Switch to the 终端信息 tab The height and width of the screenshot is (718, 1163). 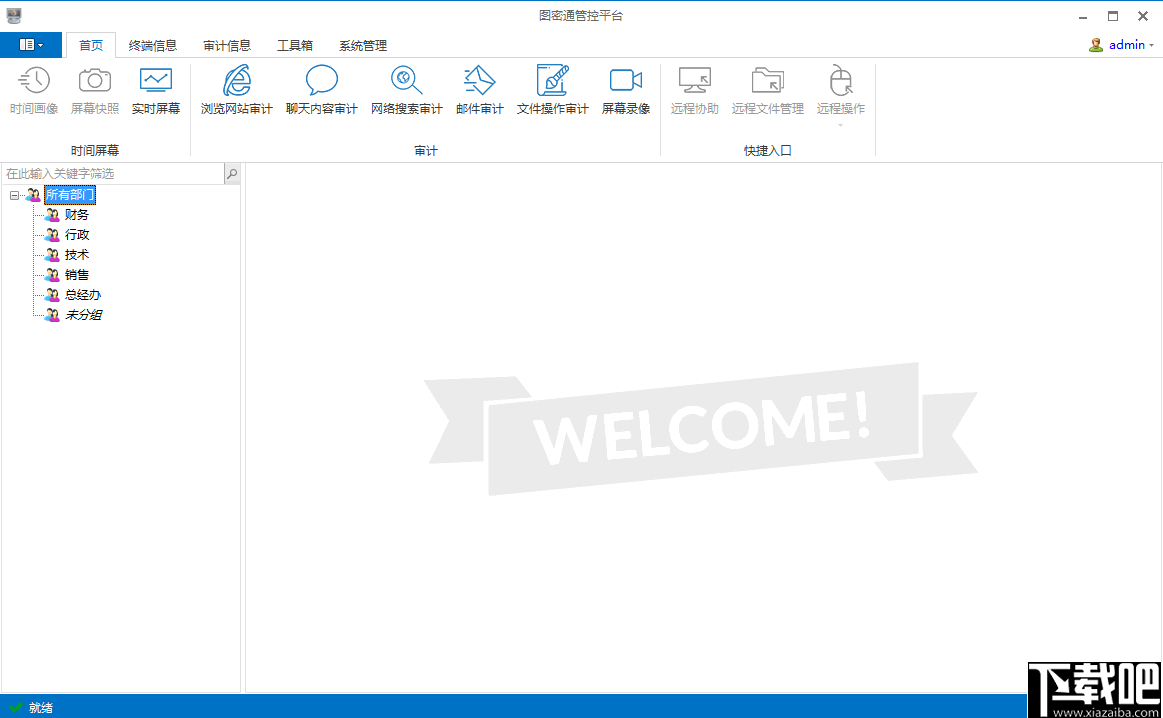click(153, 45)
